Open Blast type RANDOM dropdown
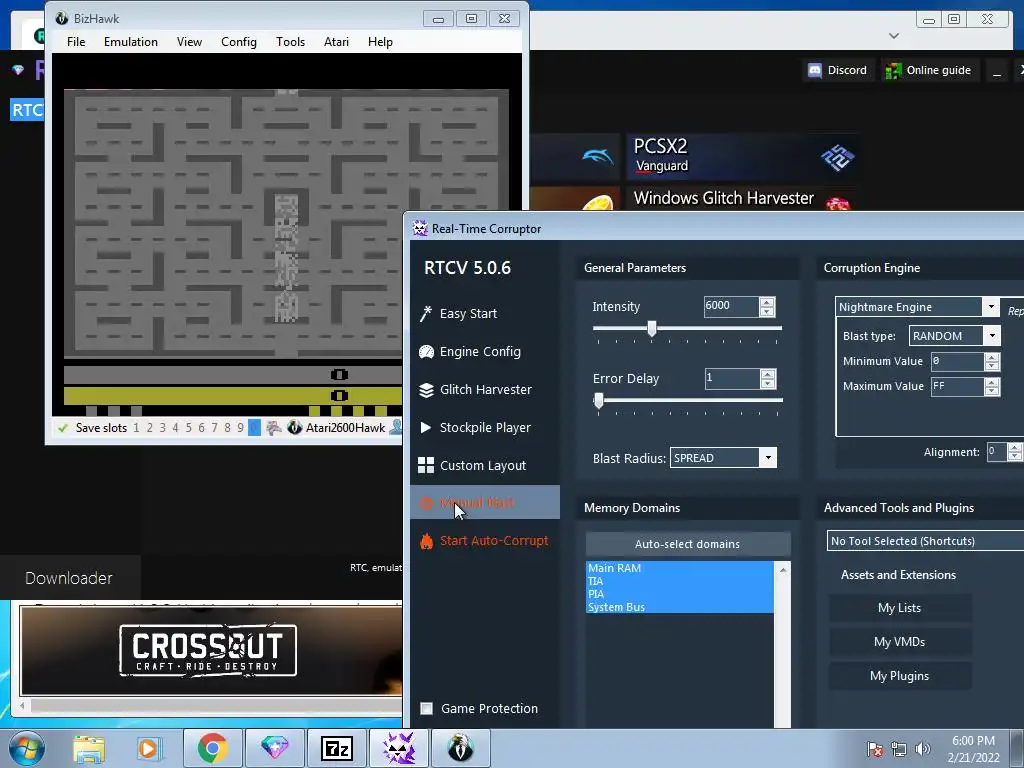 [992, 336]
